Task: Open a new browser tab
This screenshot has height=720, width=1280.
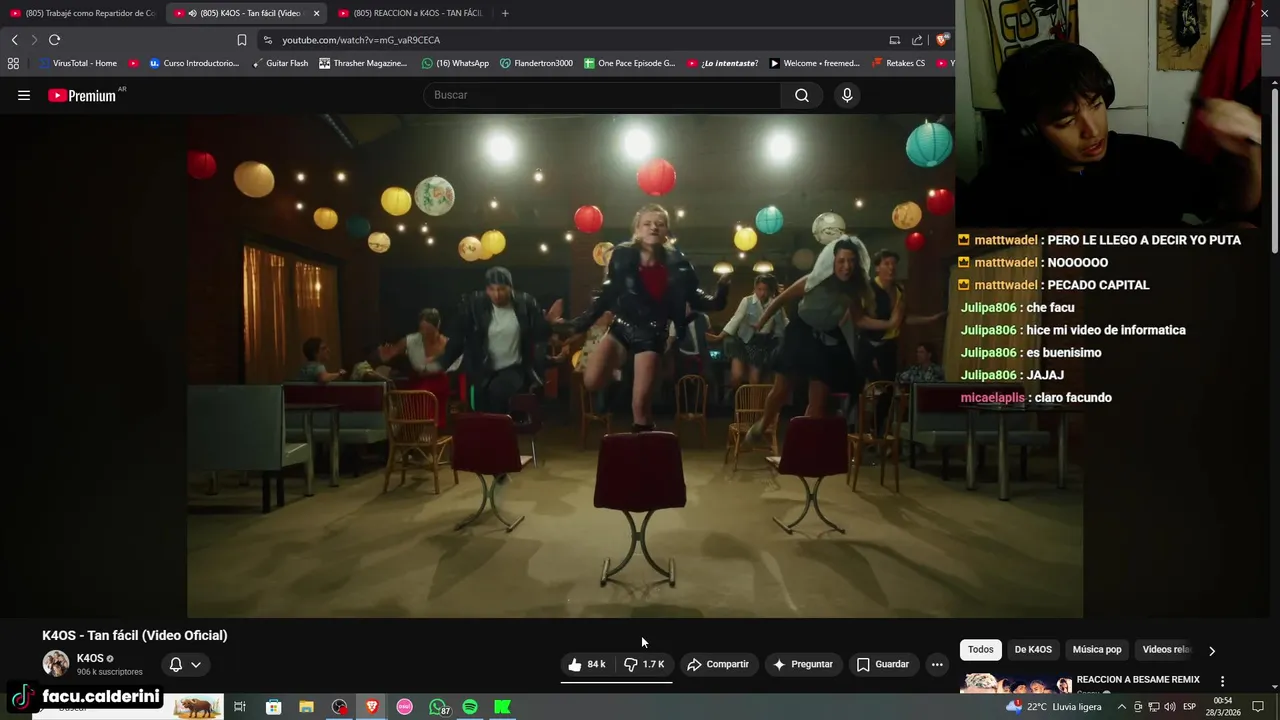Action: point(505,13)
